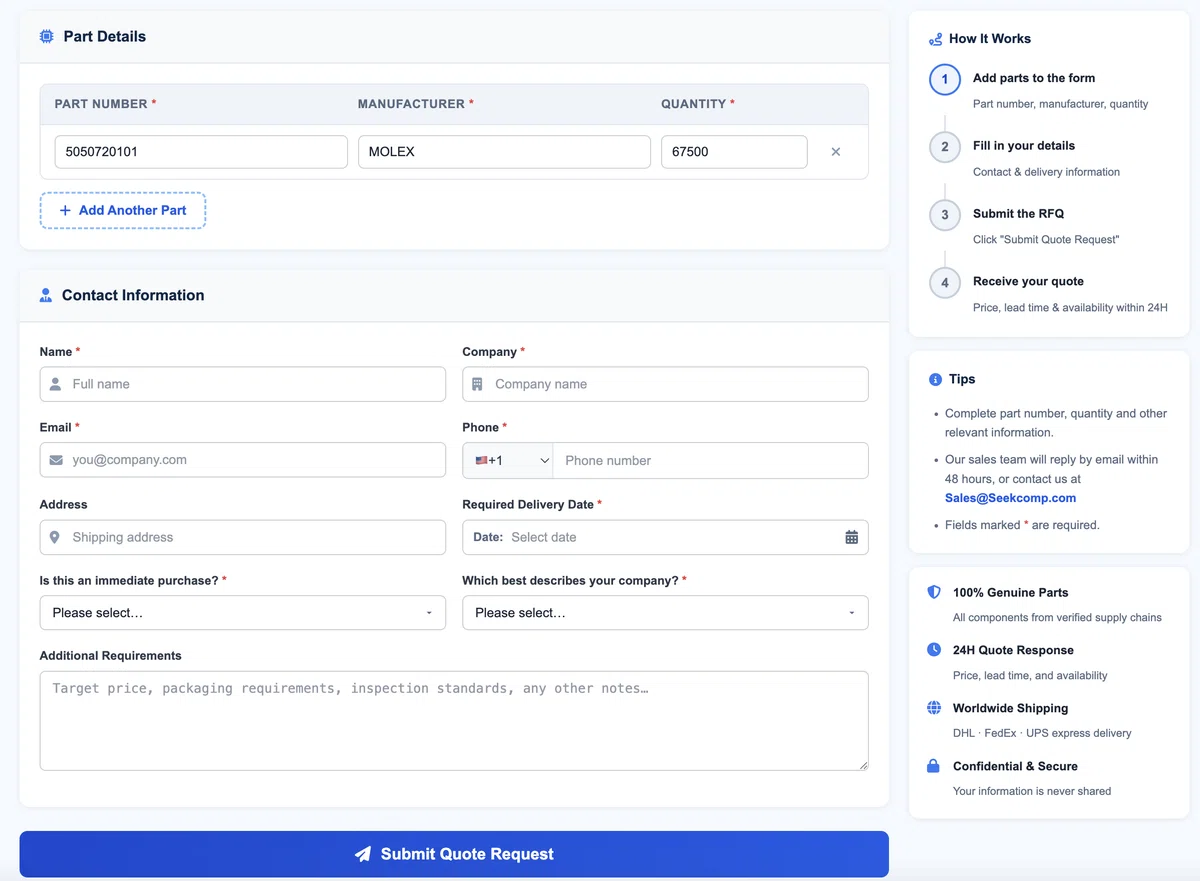1200x881 pixels.
Task: Click the 'Receive your quote' step title
Action: tap(1028, 282)
